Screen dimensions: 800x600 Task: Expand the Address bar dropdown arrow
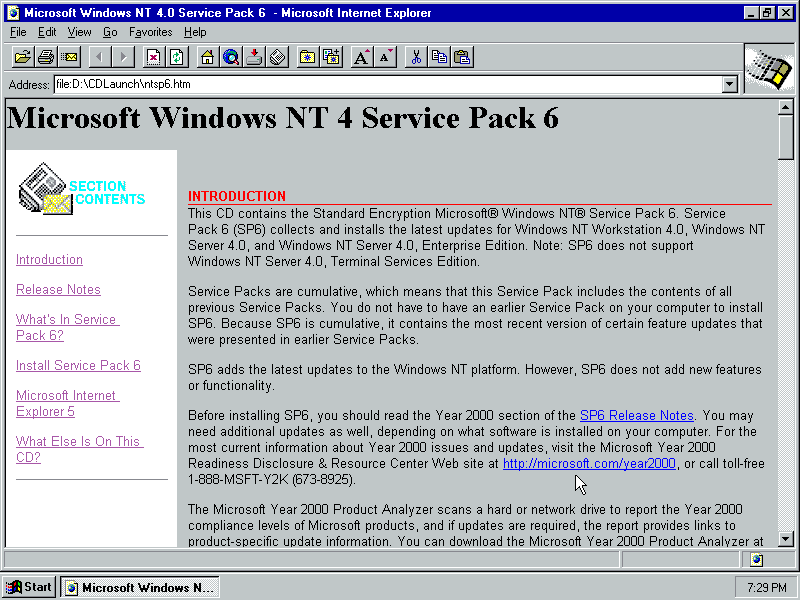tap(730, 85)
